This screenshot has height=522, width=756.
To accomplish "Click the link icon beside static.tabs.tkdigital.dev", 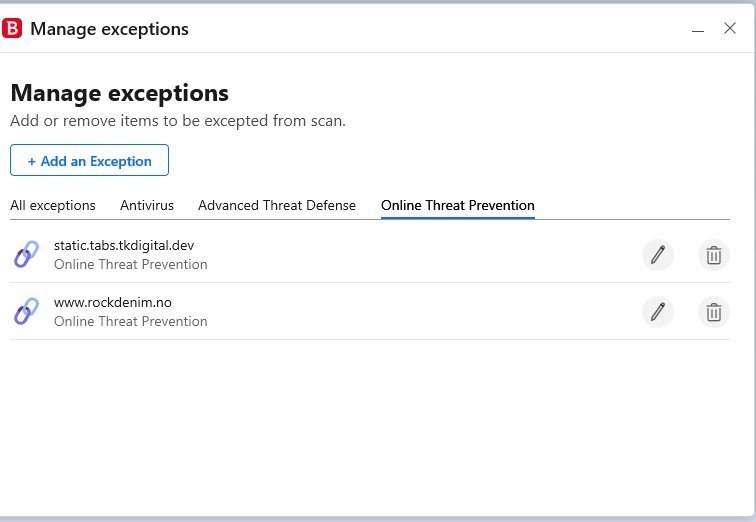I will tap(27, 254).
